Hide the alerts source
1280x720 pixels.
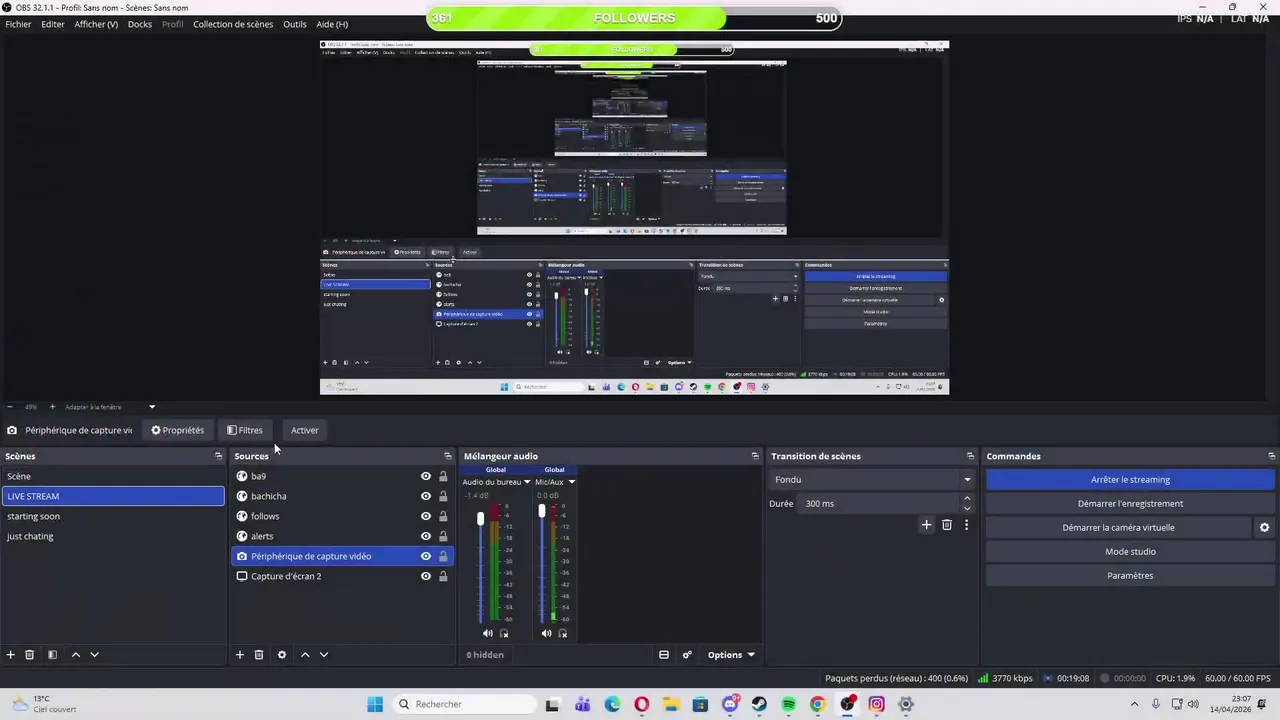426,536
